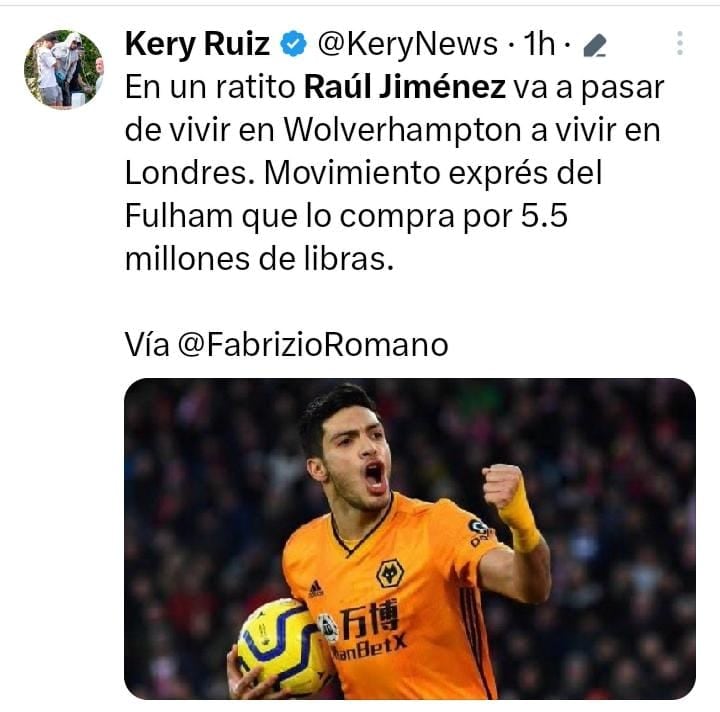Click 'Movimiento exprés del' tweet text
The width and height of the screenshot is (720, 712).
[x=433, y=174]
